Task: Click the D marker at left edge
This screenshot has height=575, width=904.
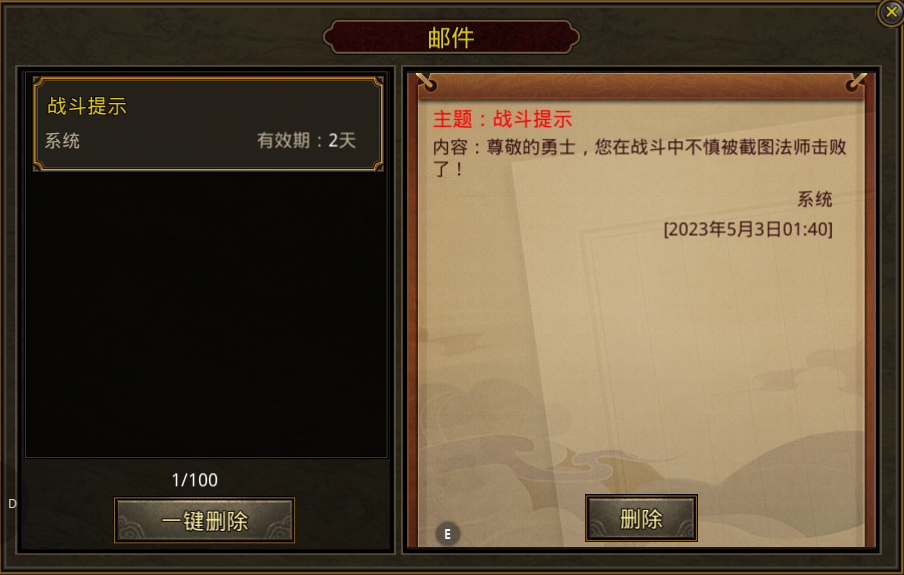Action: [12, 503]
